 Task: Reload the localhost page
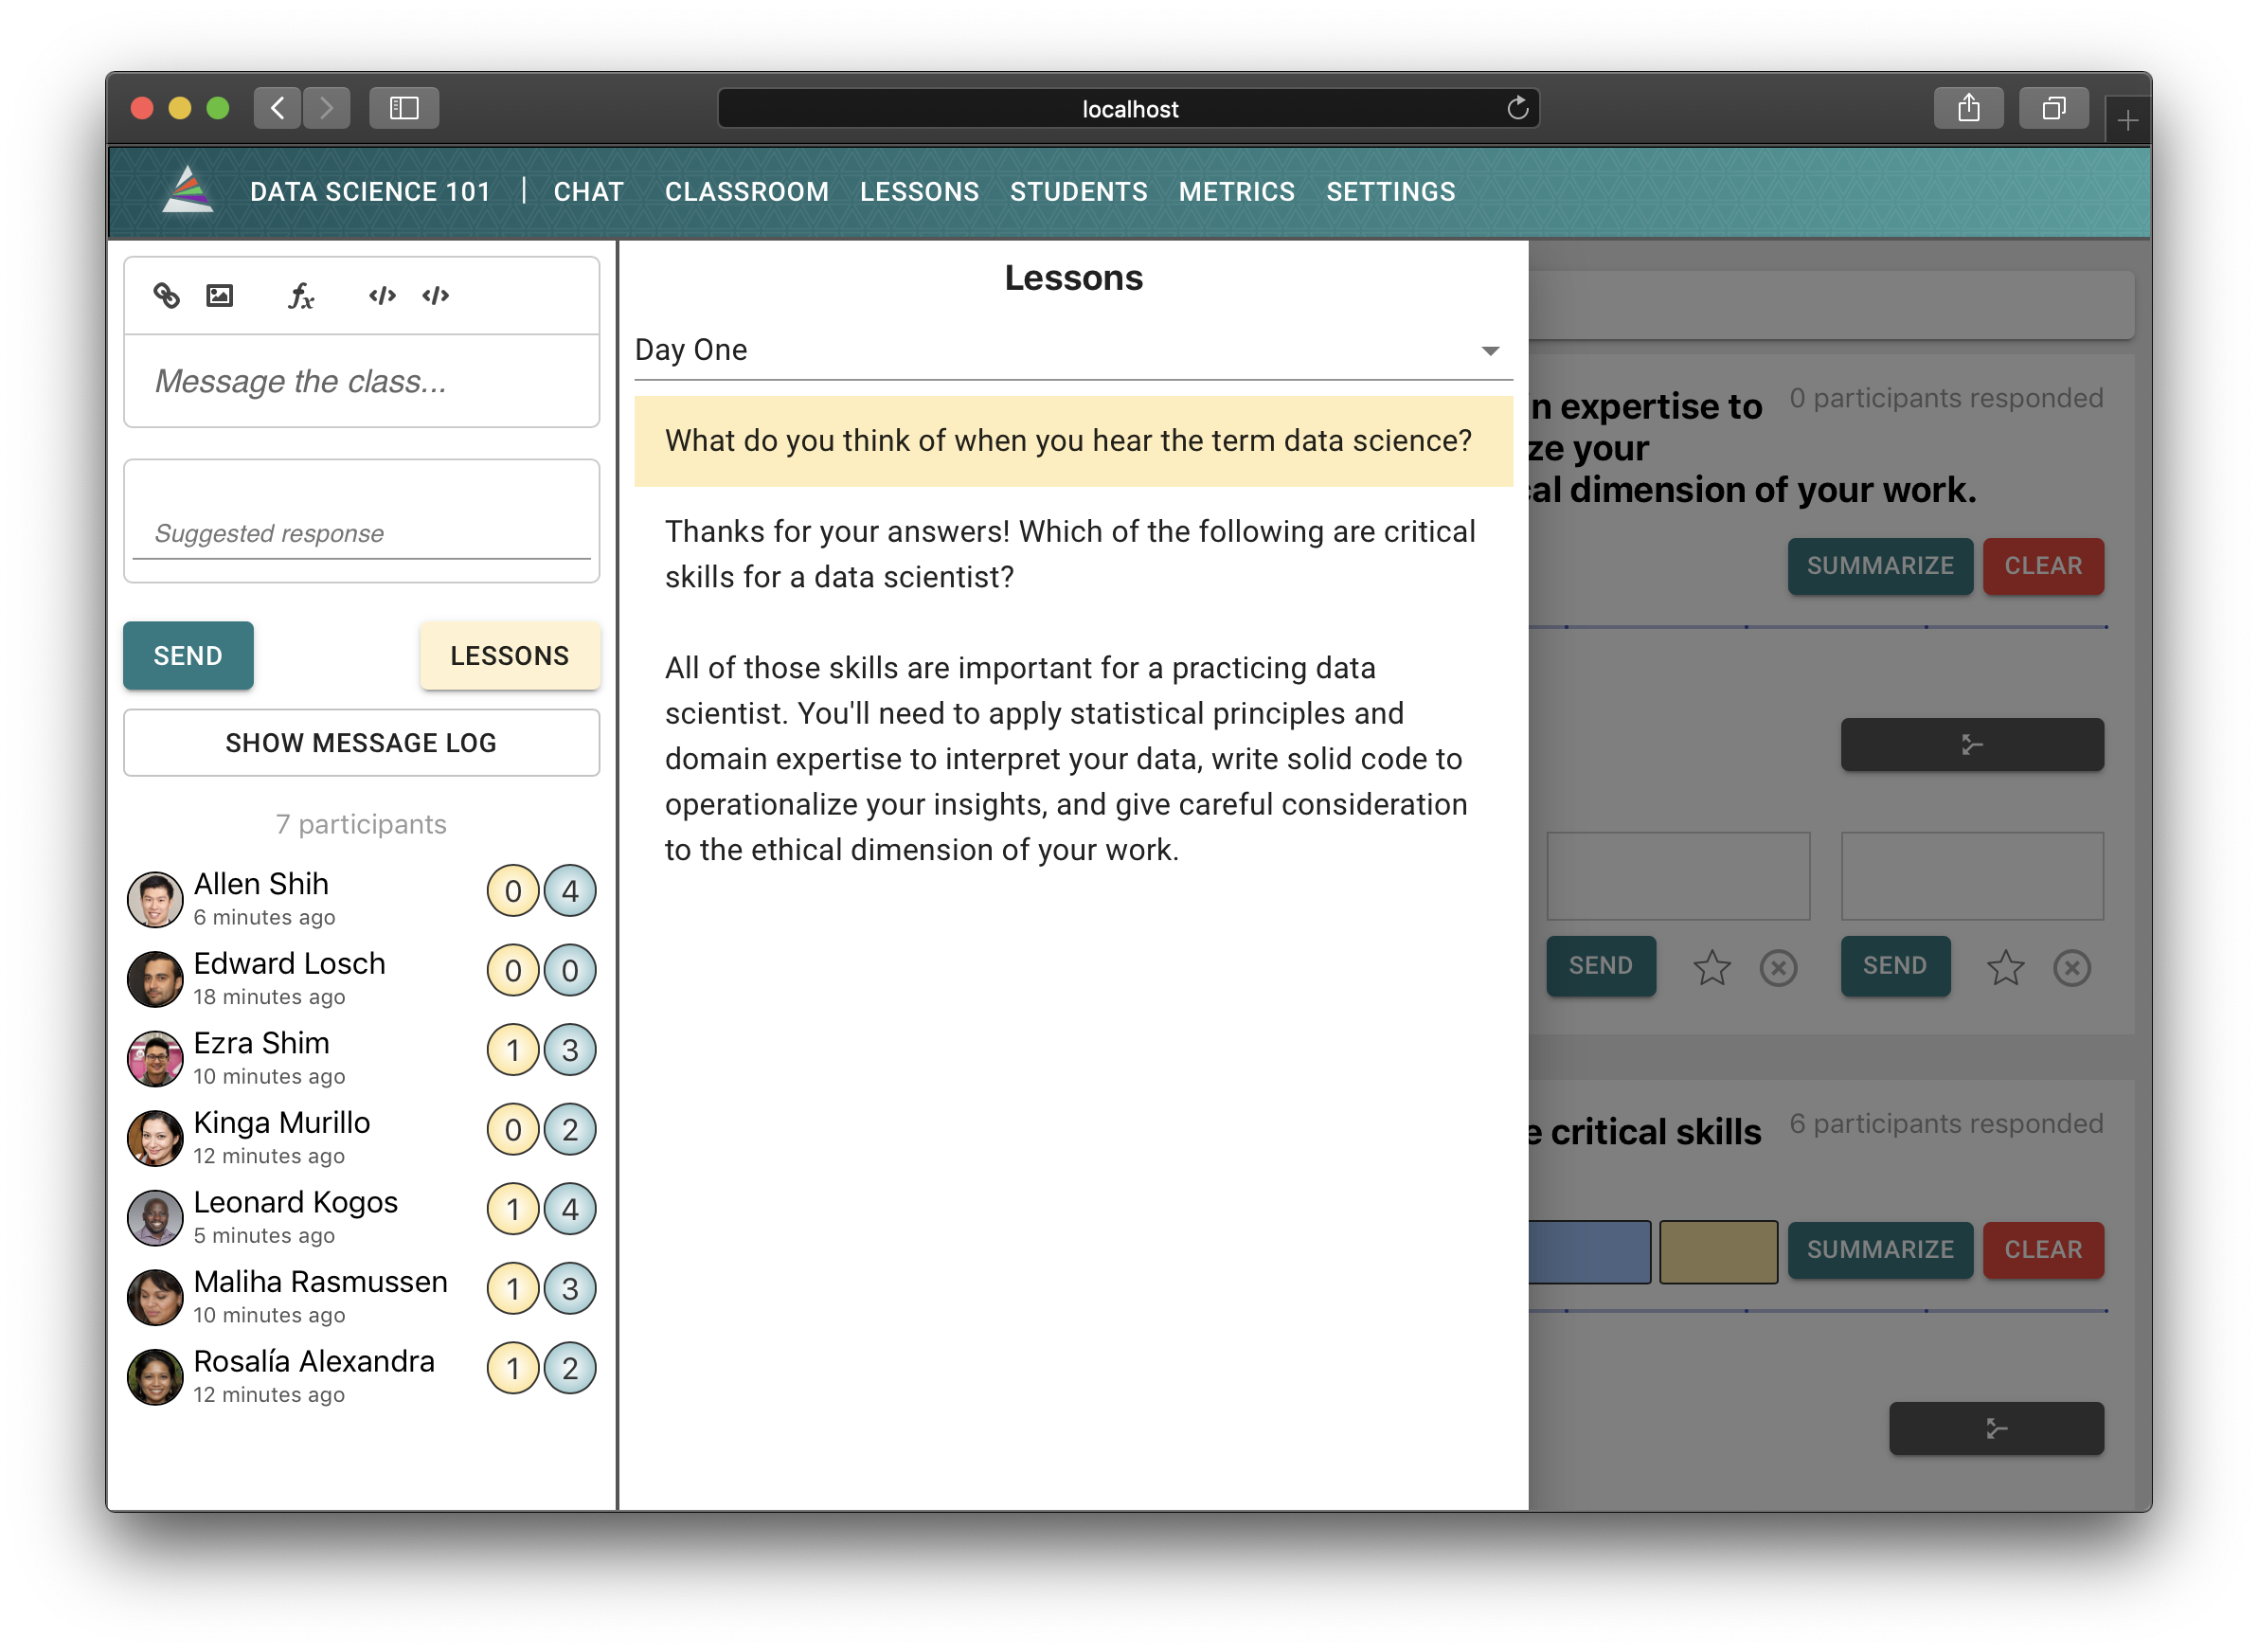[1517, 108]
